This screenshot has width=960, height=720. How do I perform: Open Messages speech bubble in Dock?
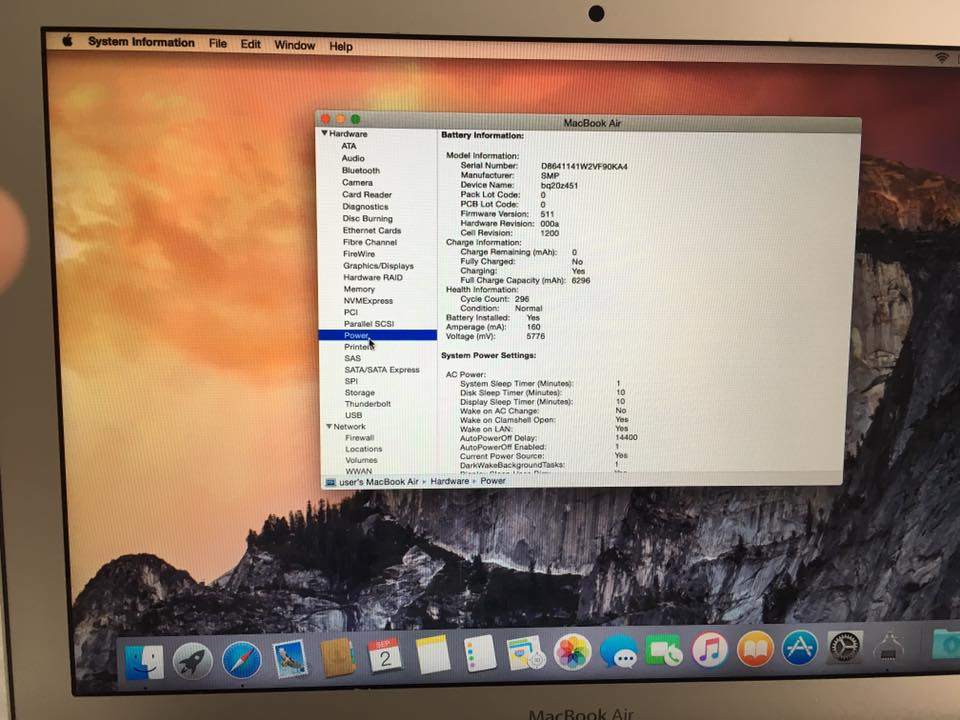pyautogui.click(x=618, y=650)
